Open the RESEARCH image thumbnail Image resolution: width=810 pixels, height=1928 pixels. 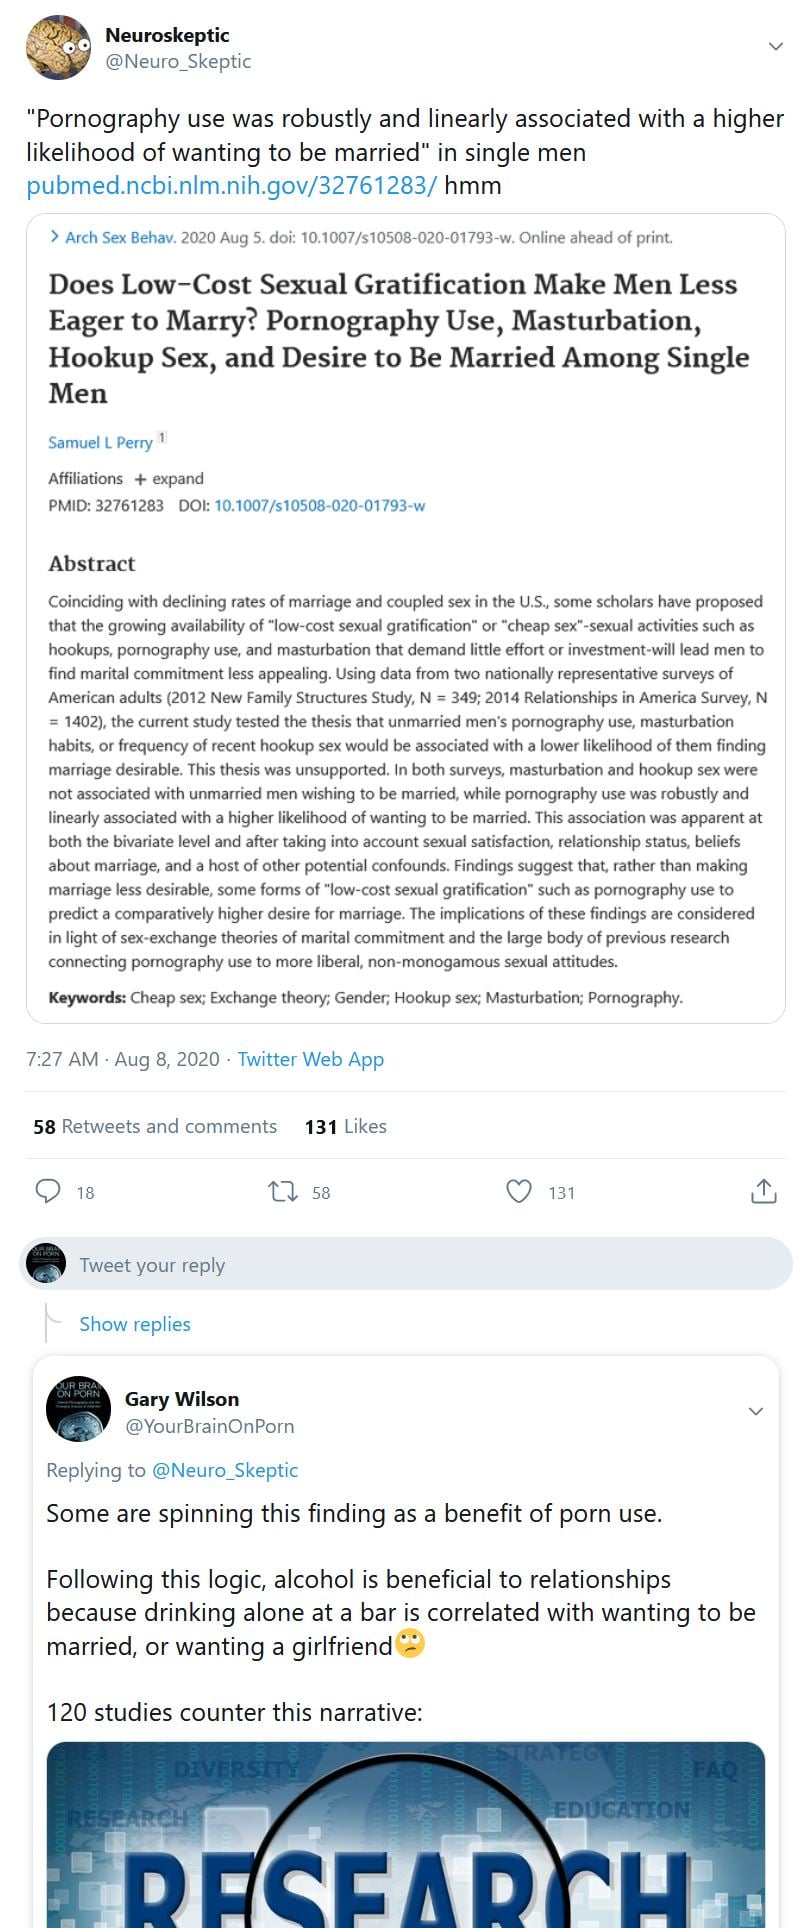click(x=405, y=1835)
